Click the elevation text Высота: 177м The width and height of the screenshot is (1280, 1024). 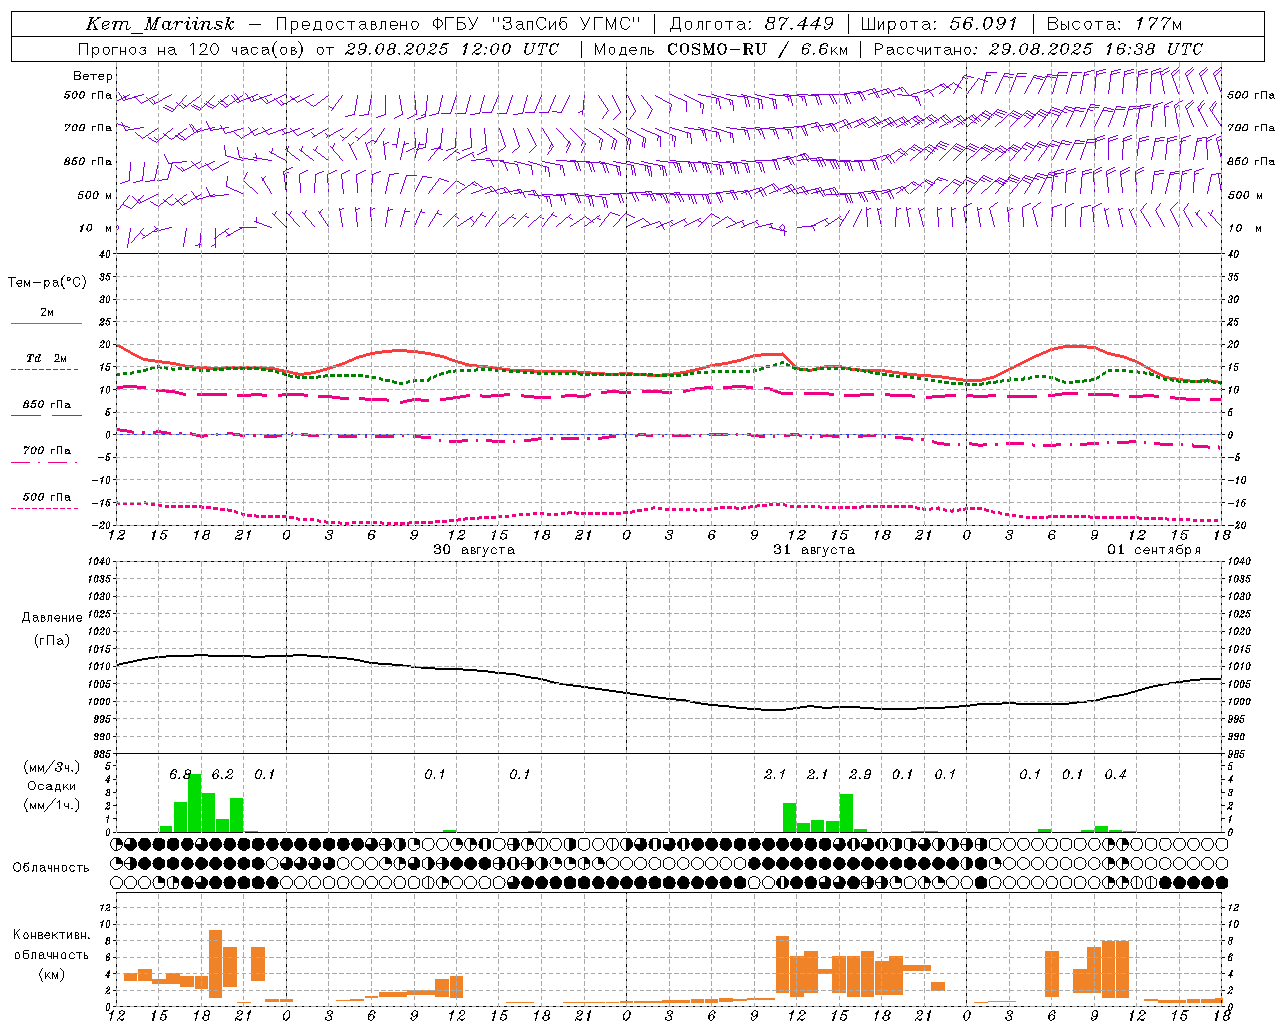pyautogui.click(x=1114, y=24)
